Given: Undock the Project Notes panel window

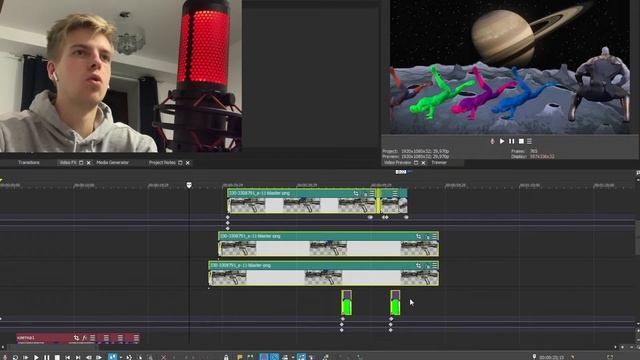Looking at the screenshot, I should click(180, 163).
